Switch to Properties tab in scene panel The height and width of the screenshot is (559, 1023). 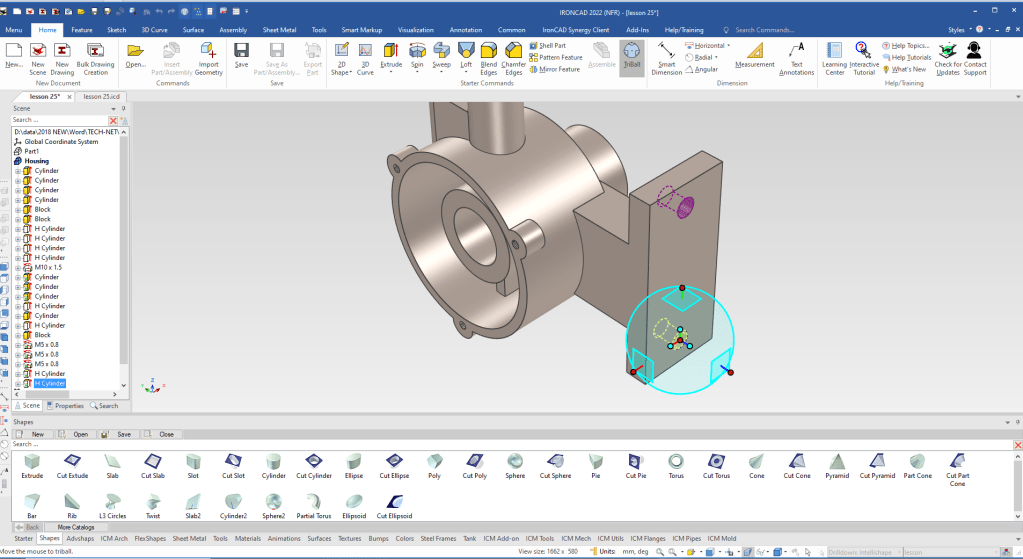pos(66,406)
